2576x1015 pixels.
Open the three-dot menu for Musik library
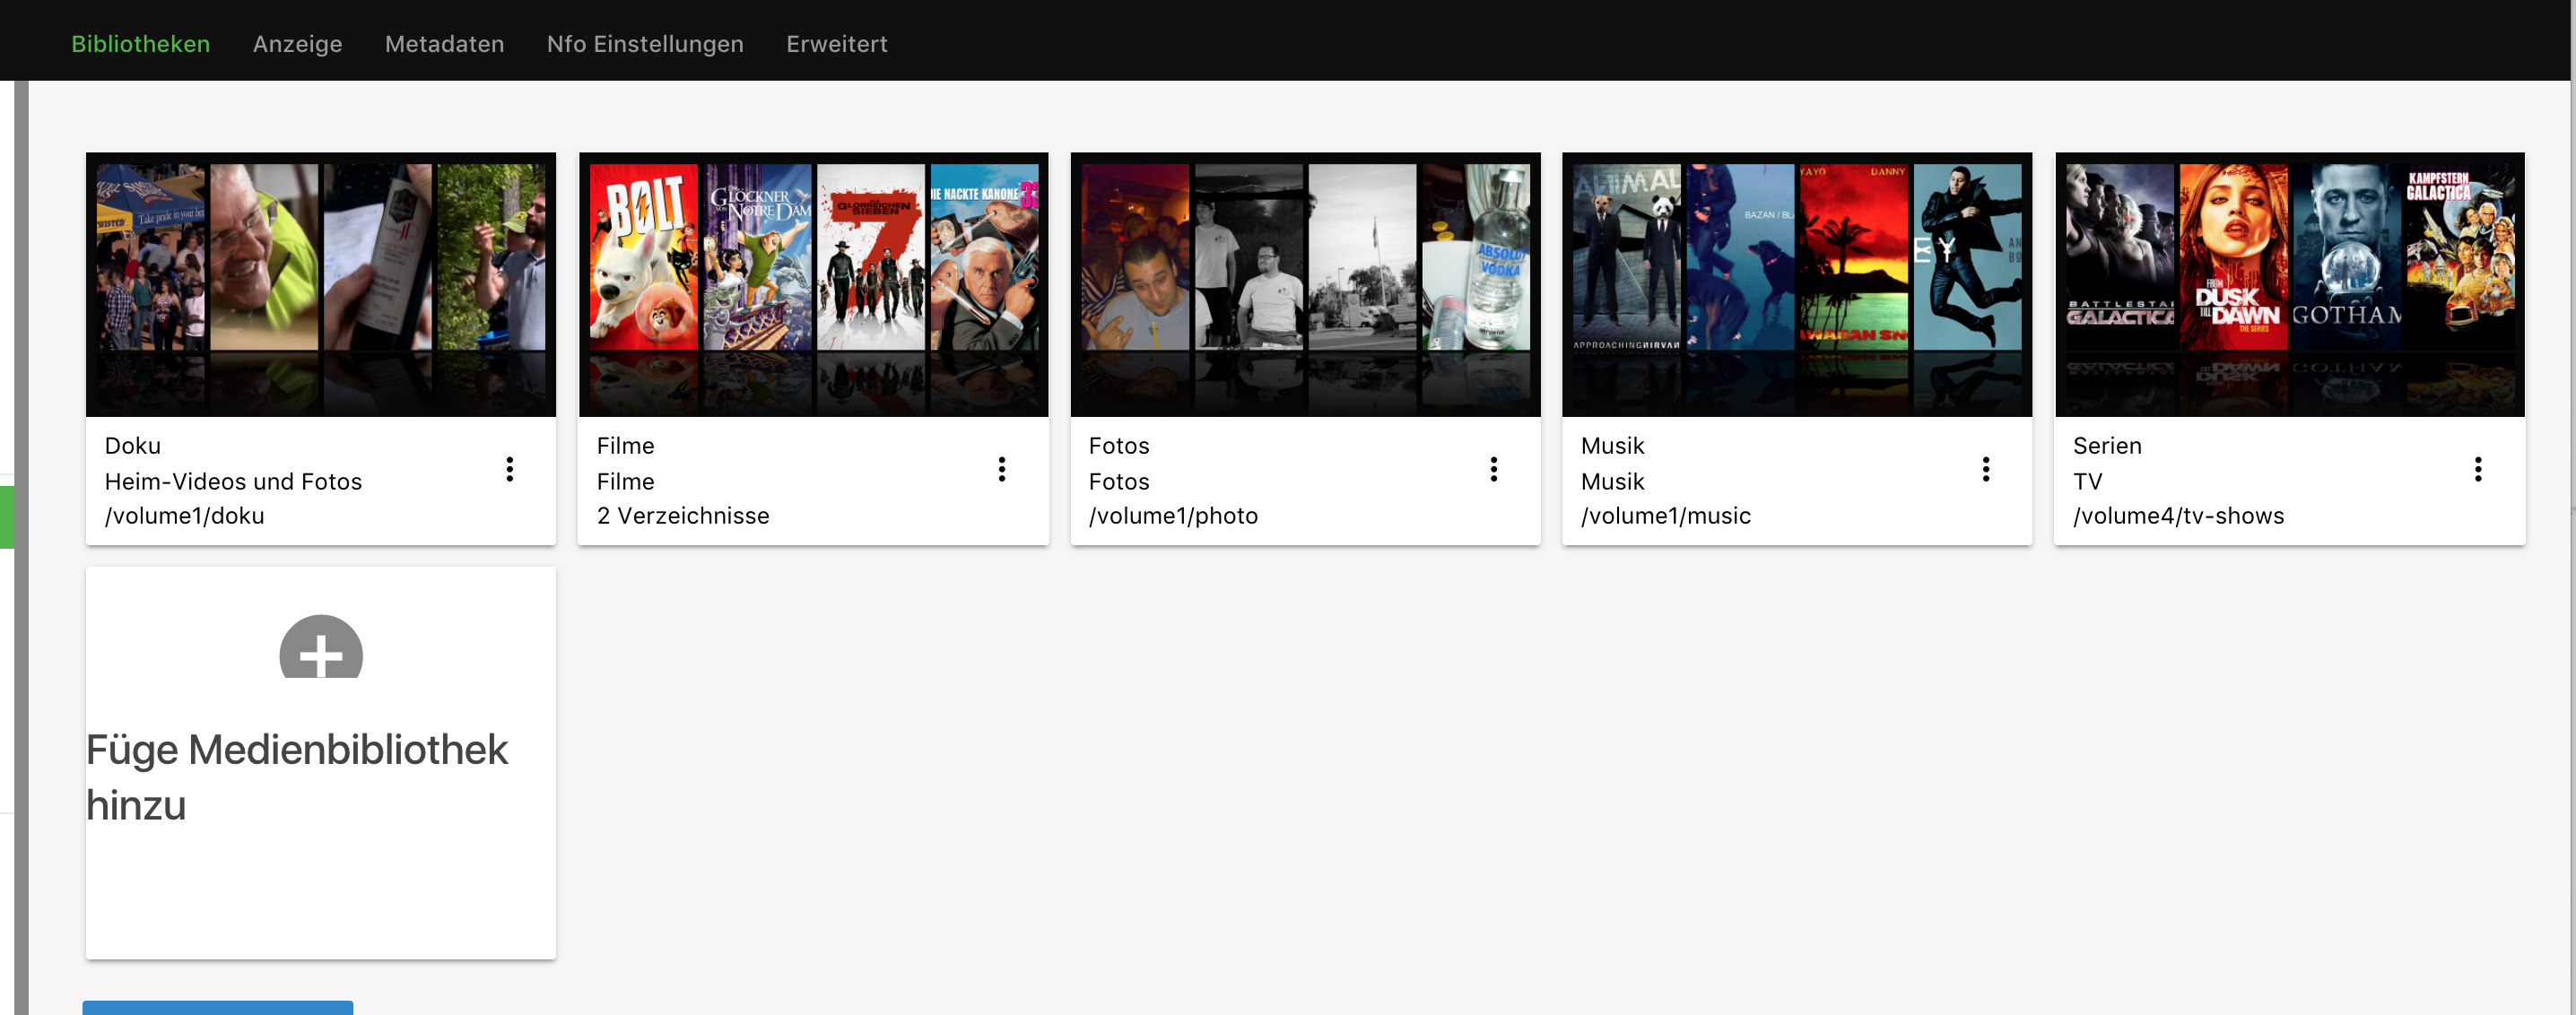[x=1986, y=469]
